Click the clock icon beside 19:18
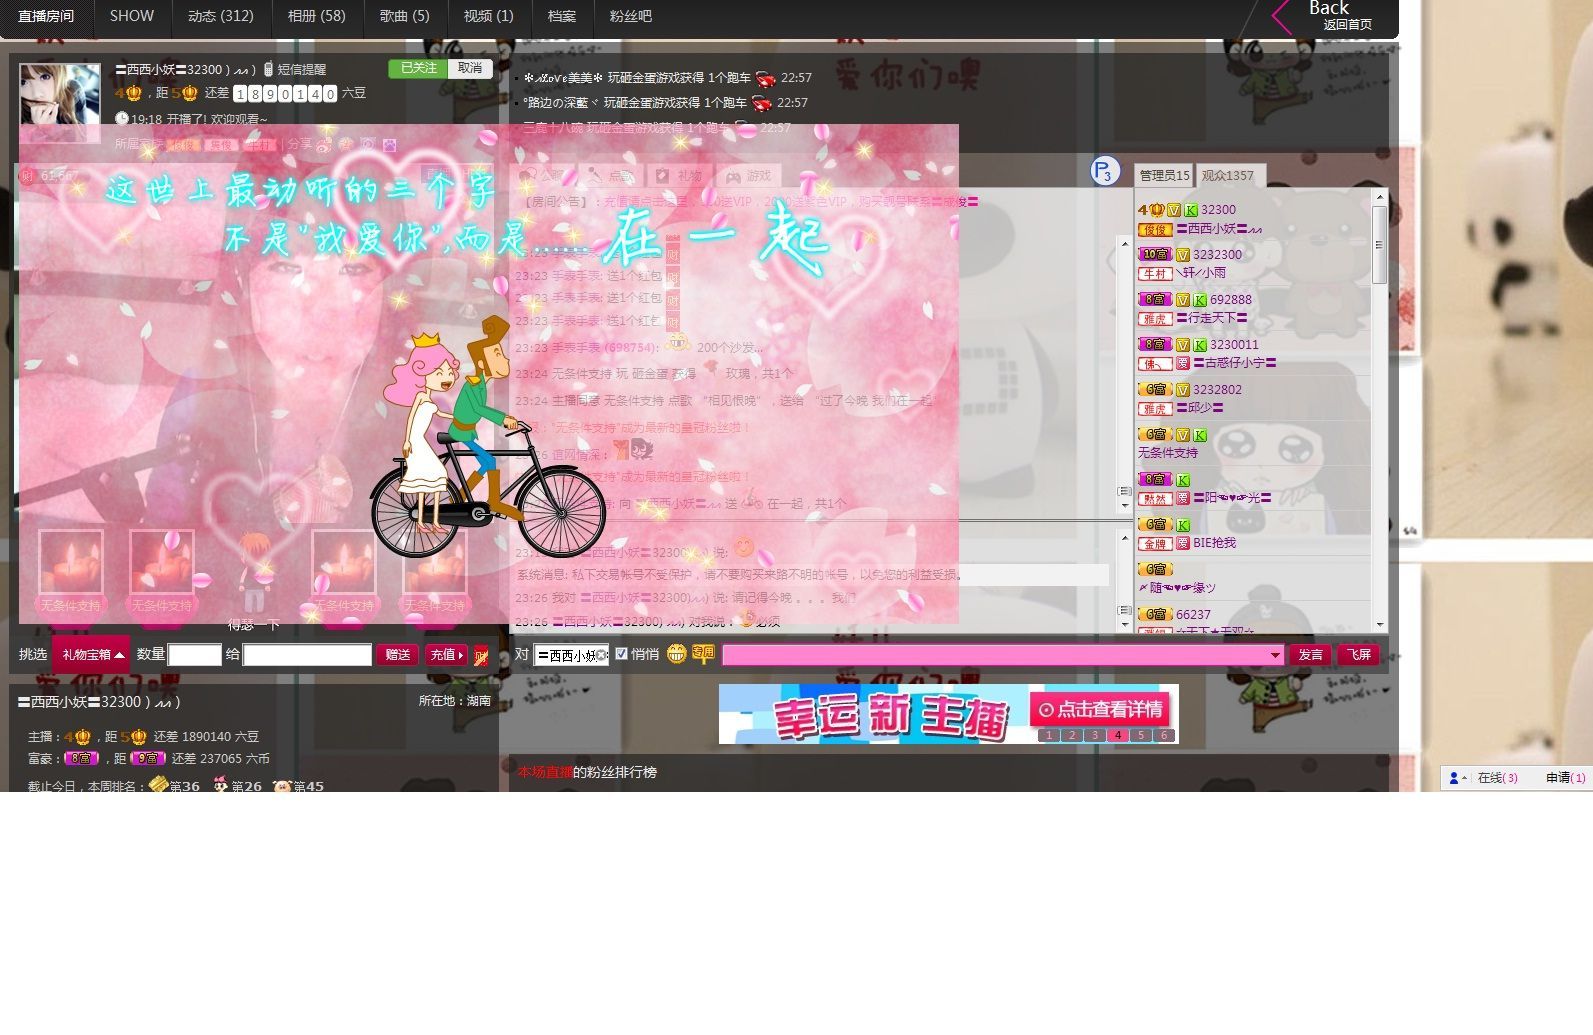 coord(122,118)
